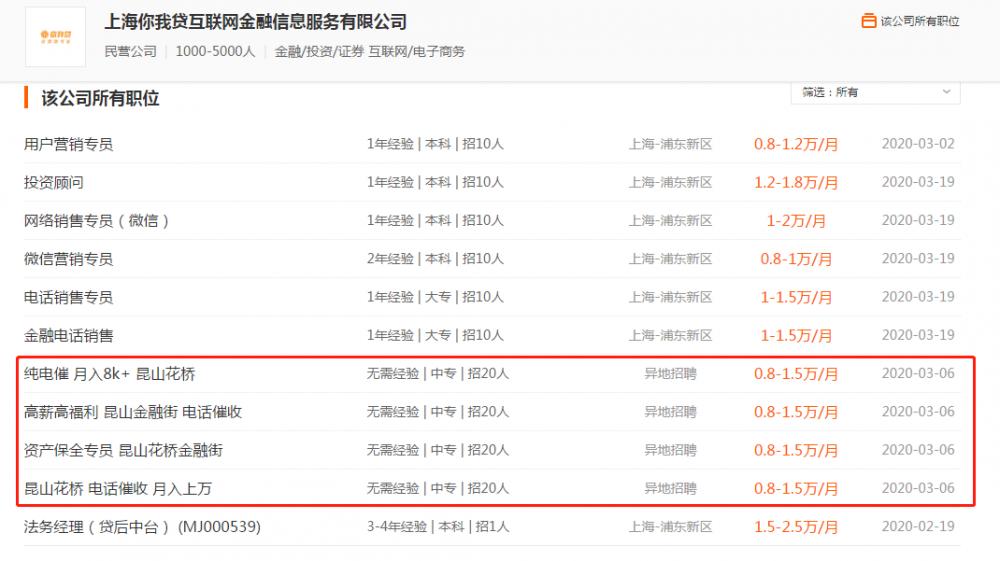This screenshot has height=561, width=1000.
Task: Click the 该公司所有职位 section heading
Action: 100,98
